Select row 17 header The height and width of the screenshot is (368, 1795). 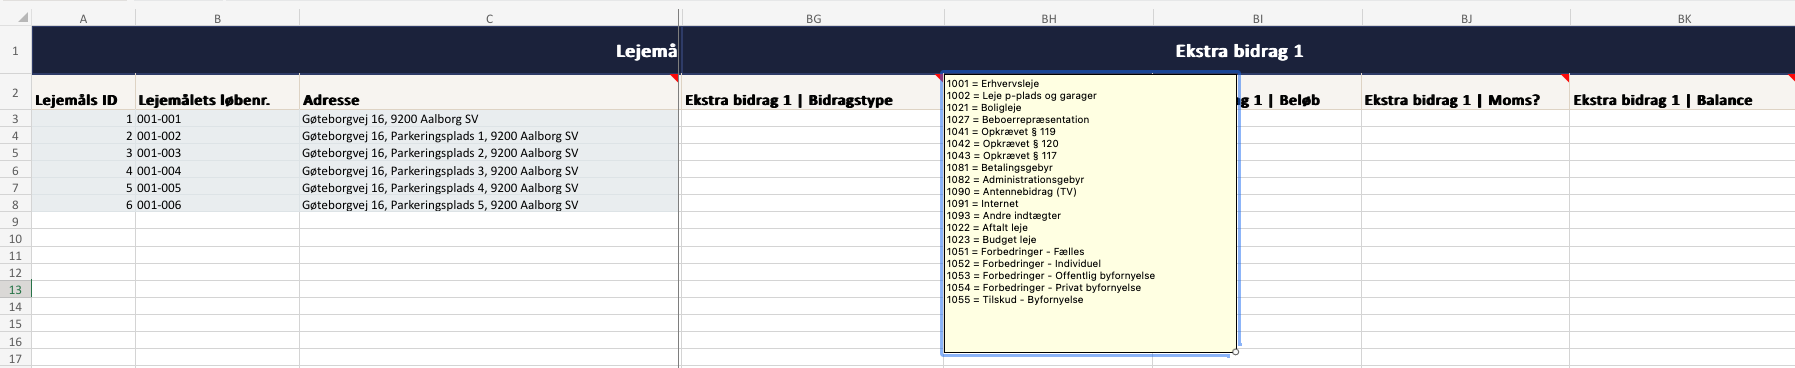15,358
